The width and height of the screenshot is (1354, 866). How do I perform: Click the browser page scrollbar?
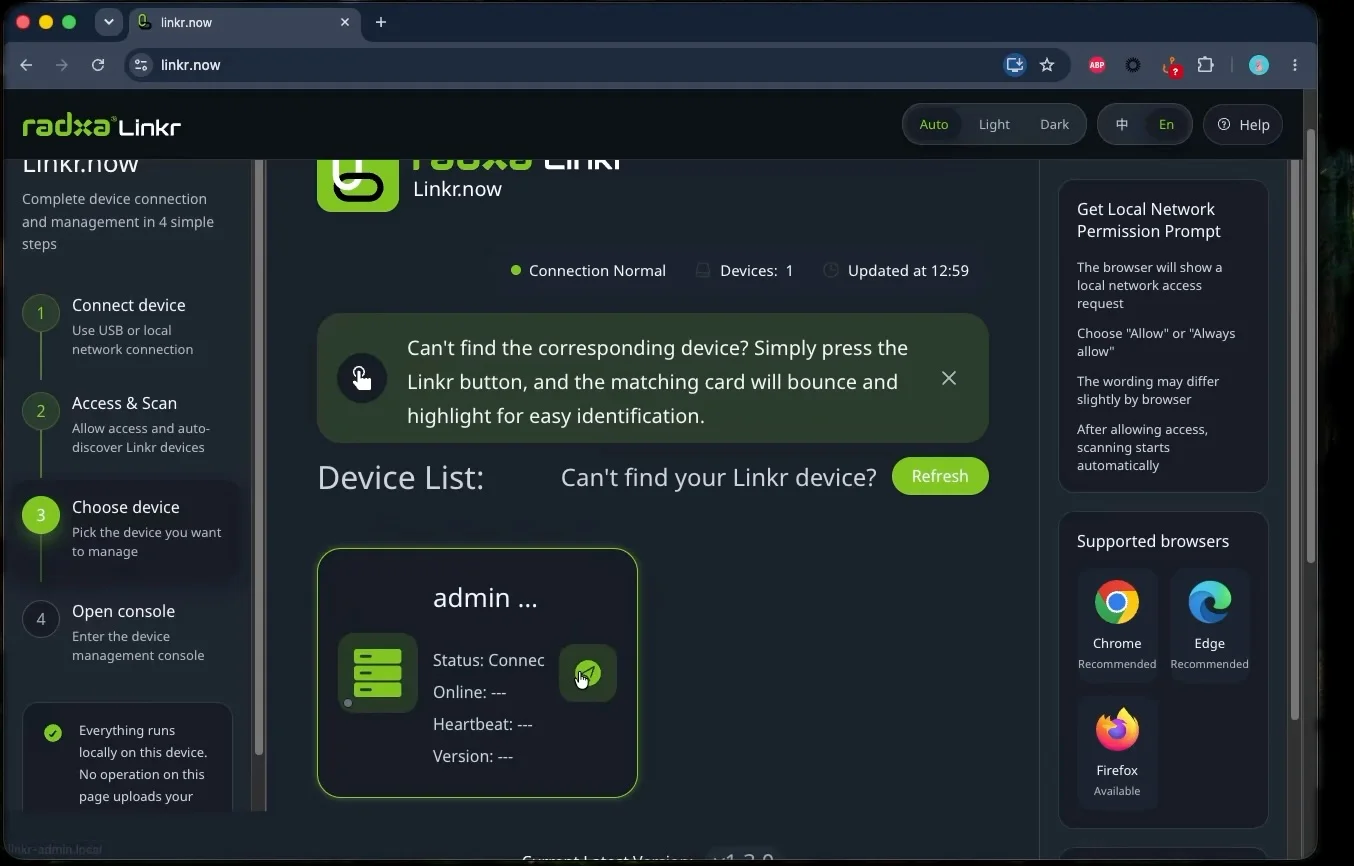(1310, 346)
